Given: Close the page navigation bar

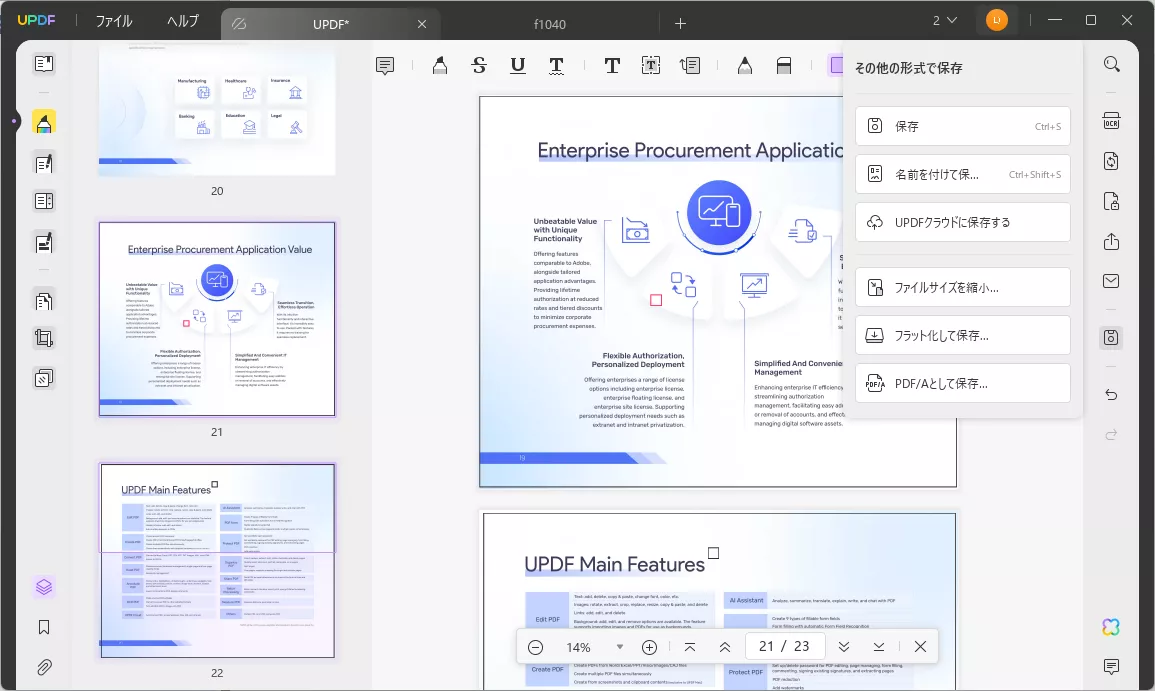Looking at the screenshot, I should pos(920,647).
